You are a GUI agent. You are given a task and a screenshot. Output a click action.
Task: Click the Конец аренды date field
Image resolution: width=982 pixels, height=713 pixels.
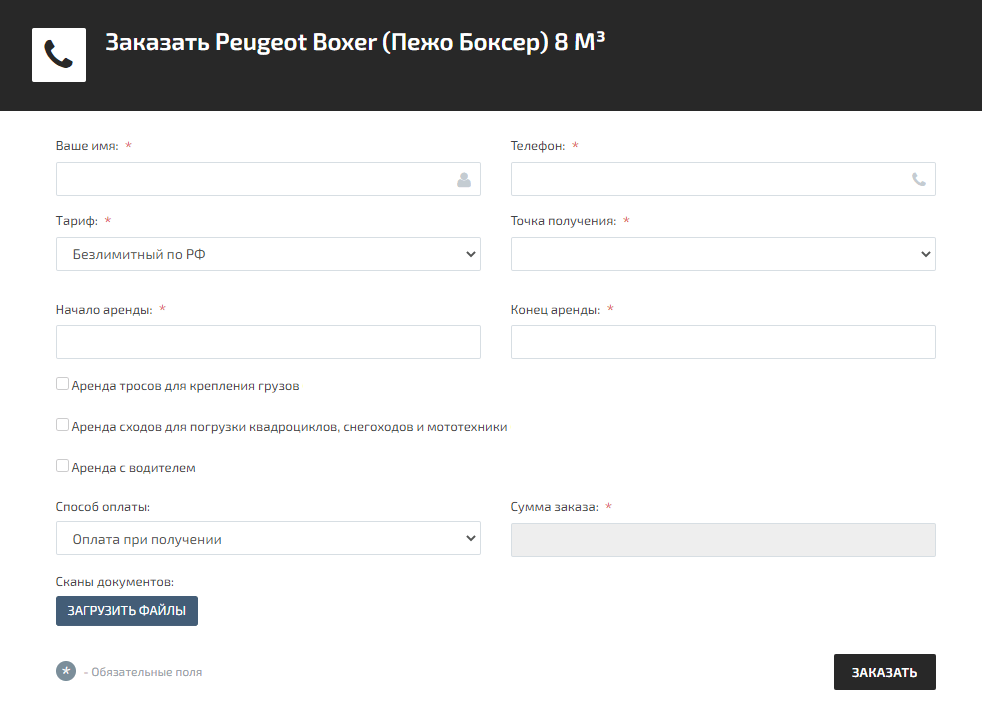click(723, 342)
